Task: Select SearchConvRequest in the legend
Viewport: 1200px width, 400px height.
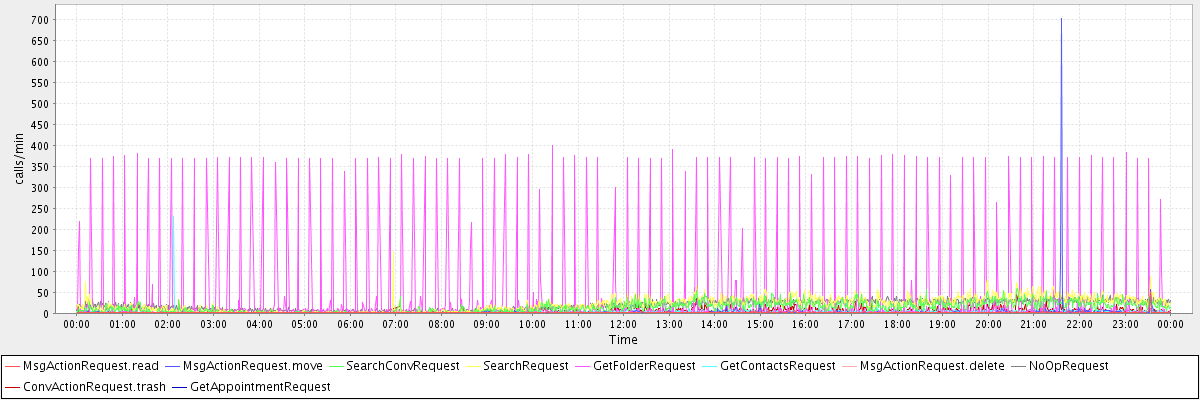Action: pos(402,366)
